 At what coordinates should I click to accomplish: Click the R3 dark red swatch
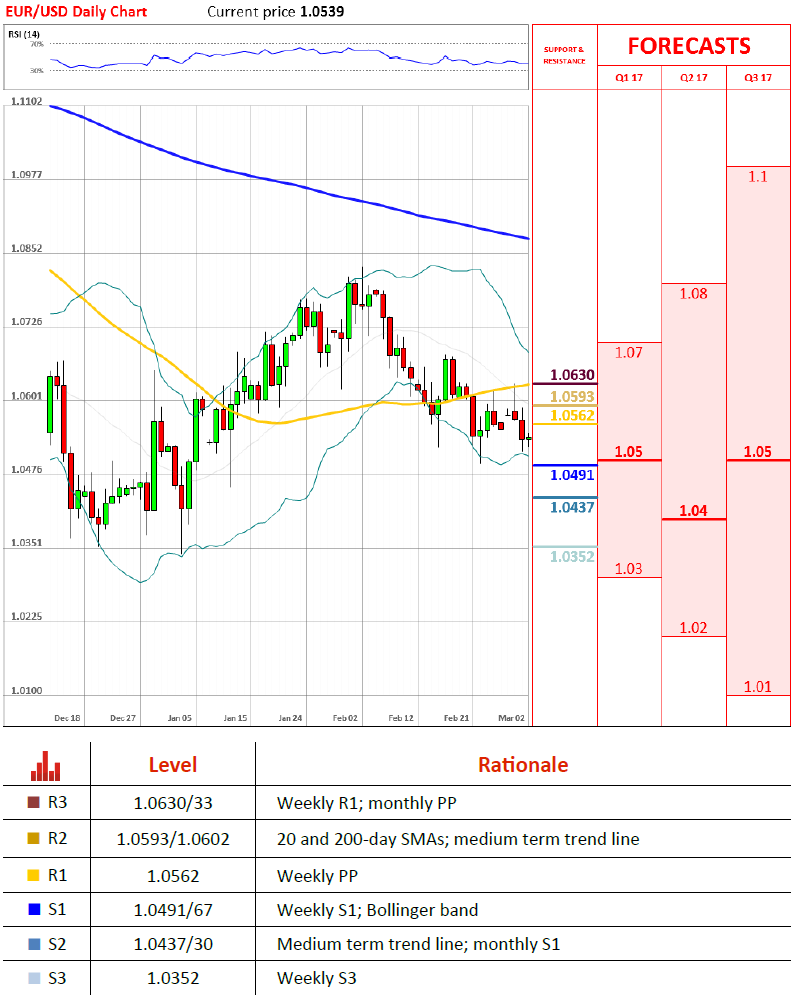[x=34, y=803]
